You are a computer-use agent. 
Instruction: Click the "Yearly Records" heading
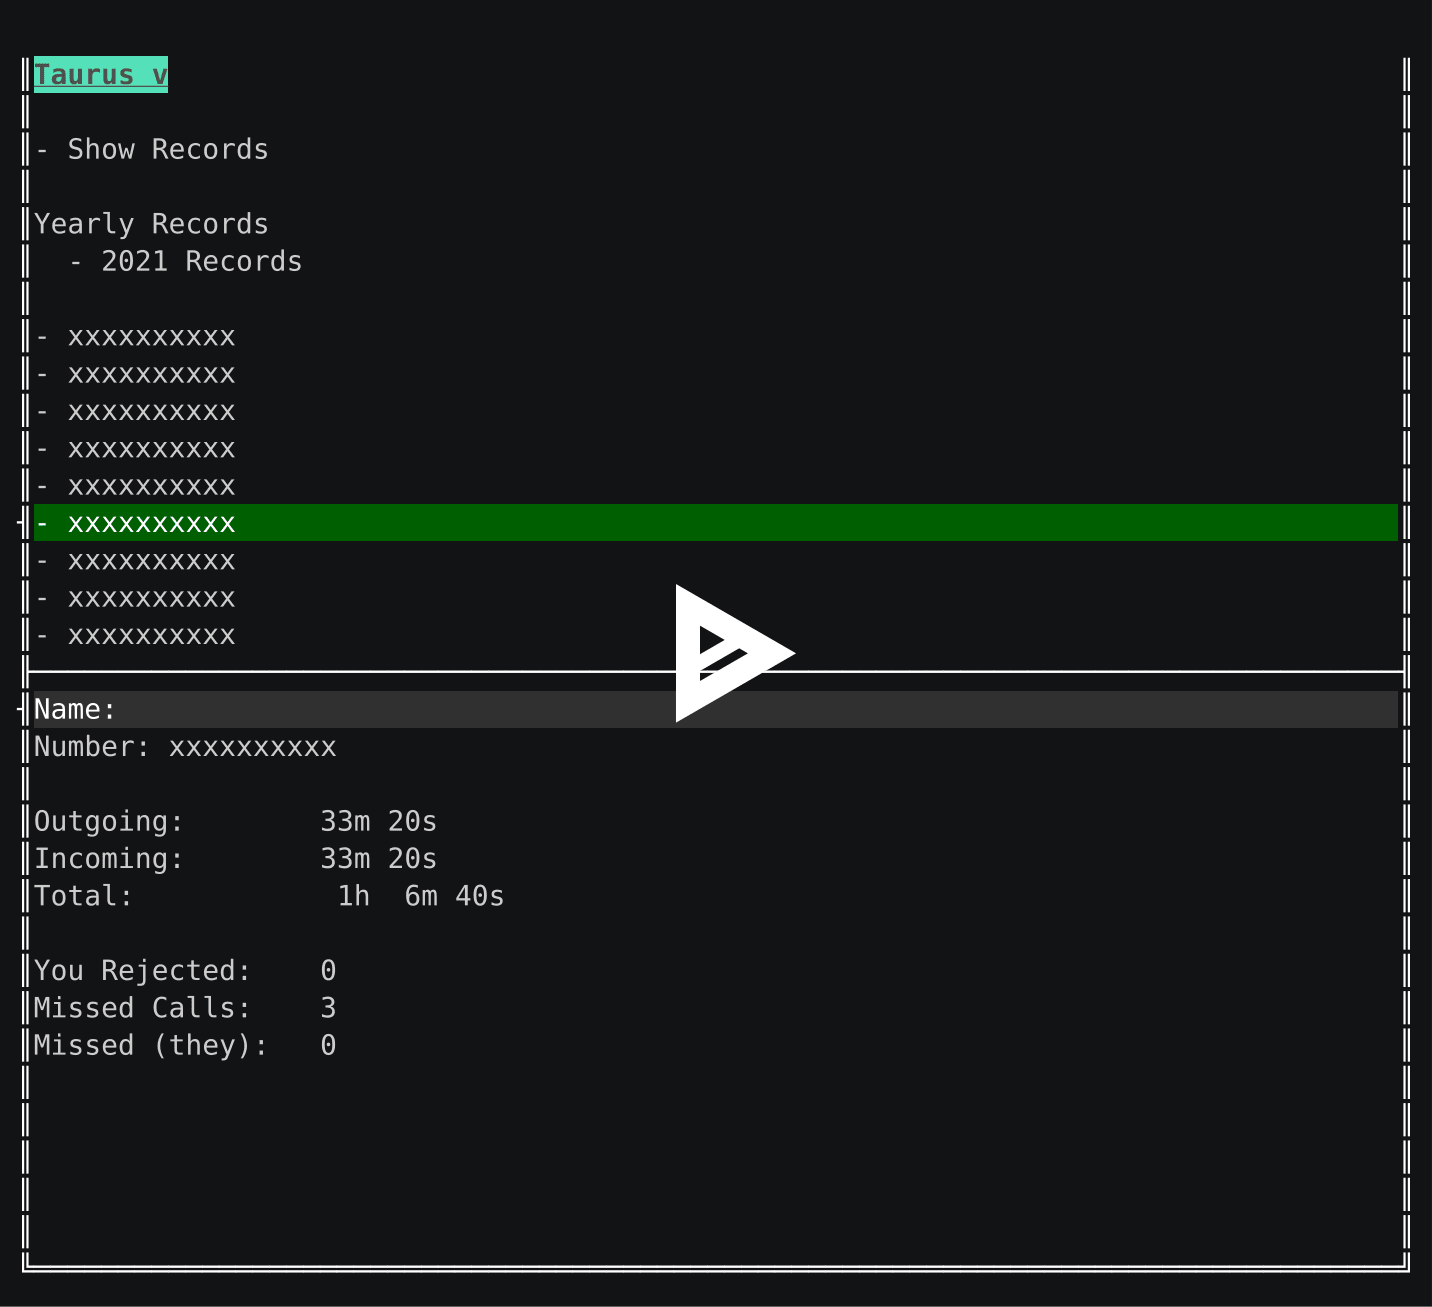(x=151, y=224)
